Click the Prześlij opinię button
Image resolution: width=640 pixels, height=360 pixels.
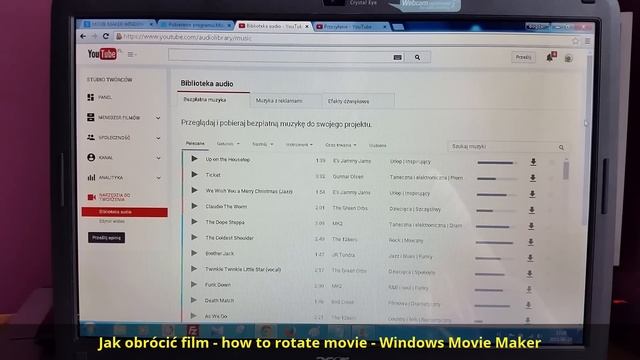(107, 238)
